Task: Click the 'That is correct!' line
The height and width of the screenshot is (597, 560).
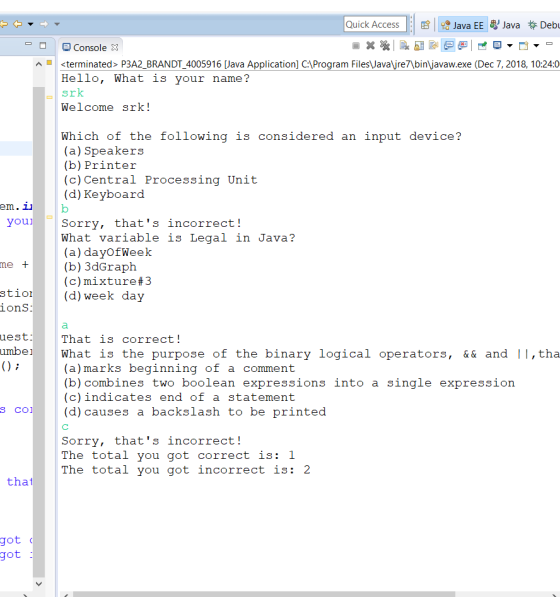Action: click(121, 339)
